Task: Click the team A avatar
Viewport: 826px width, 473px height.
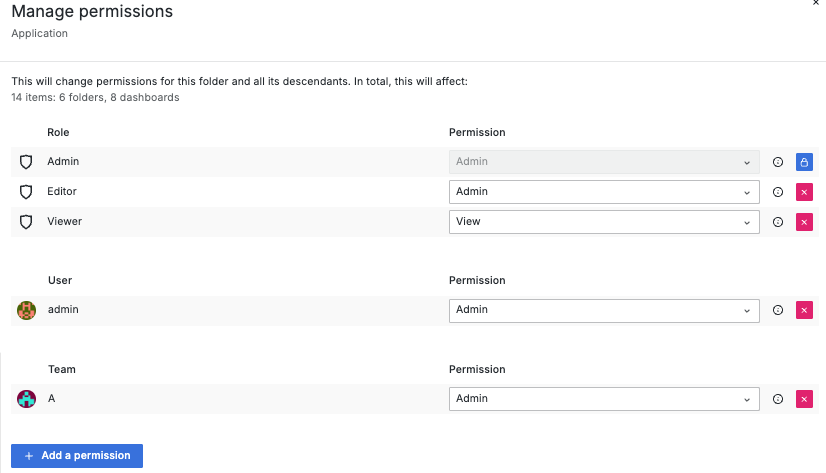Action: [x=27, y=399]
